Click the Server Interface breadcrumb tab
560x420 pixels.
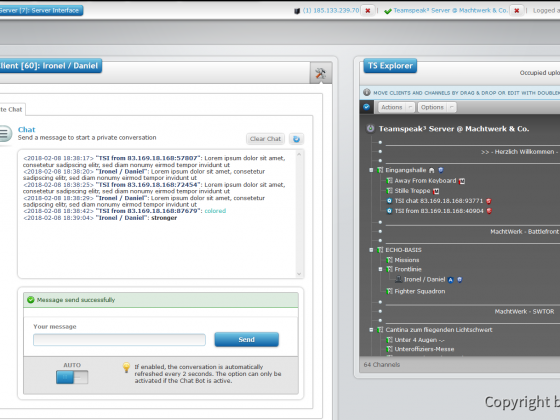point(41,10)
